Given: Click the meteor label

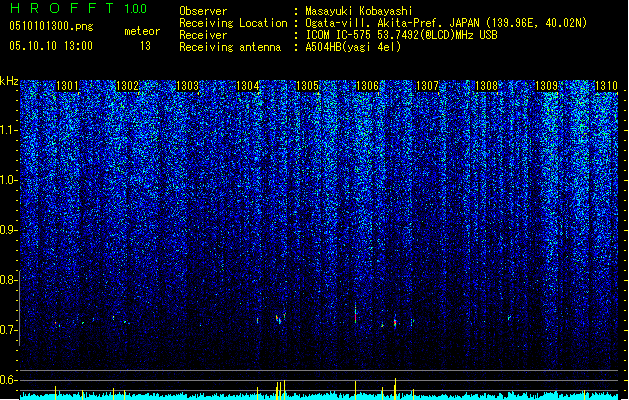Looking at the screenshot, I should click(x=142, y=31).
